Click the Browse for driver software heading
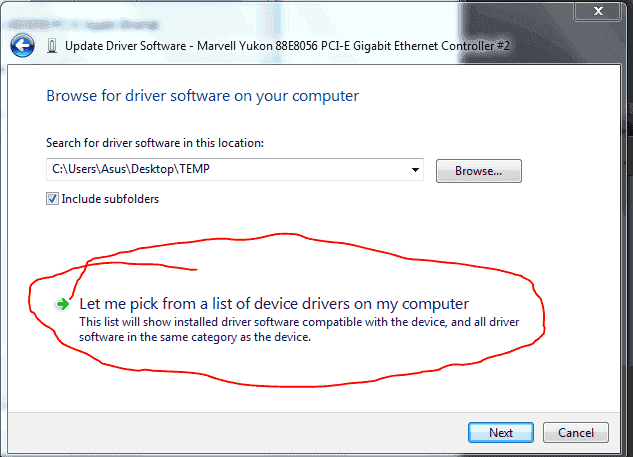633x457 pixels. [203, 96]
